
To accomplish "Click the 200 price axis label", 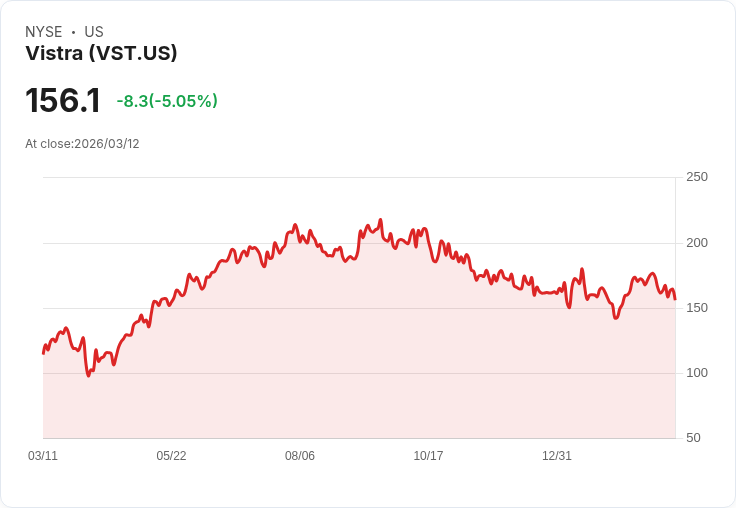I will coord(697,243).
